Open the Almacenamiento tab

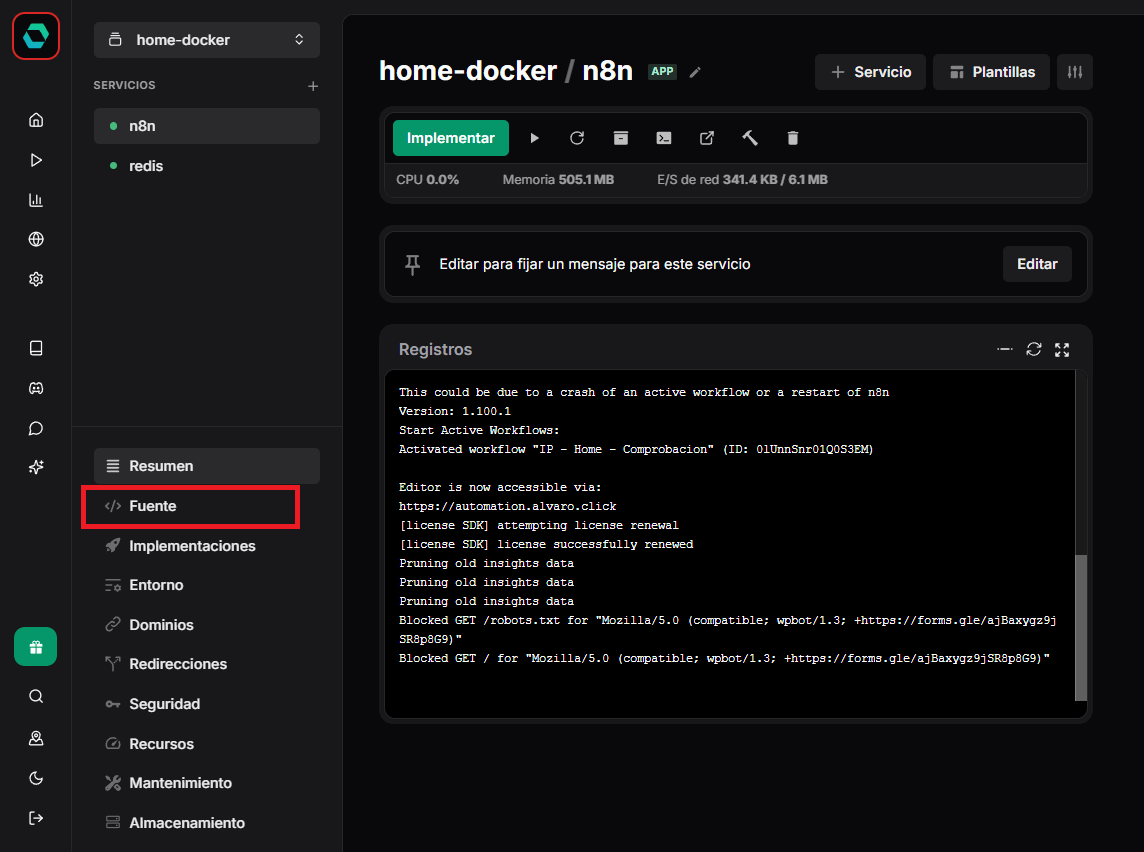(206, 823)
